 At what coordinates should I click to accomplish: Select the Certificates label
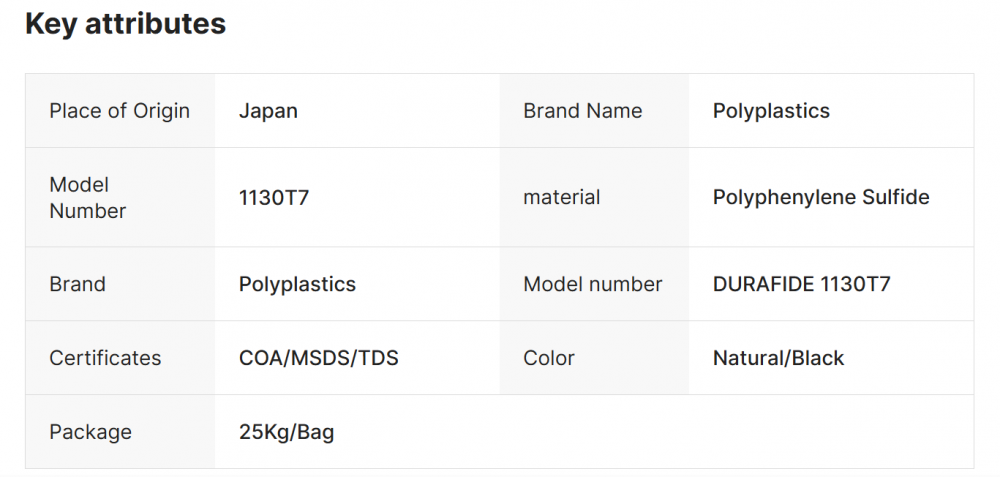point(105,358)
